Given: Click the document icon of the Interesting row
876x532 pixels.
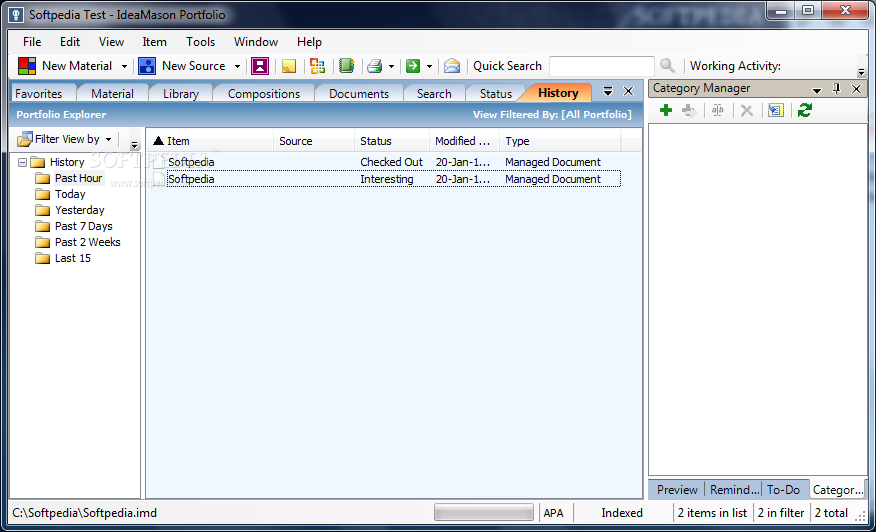Looking at the screenshot, I should click(x=159, y=179).
